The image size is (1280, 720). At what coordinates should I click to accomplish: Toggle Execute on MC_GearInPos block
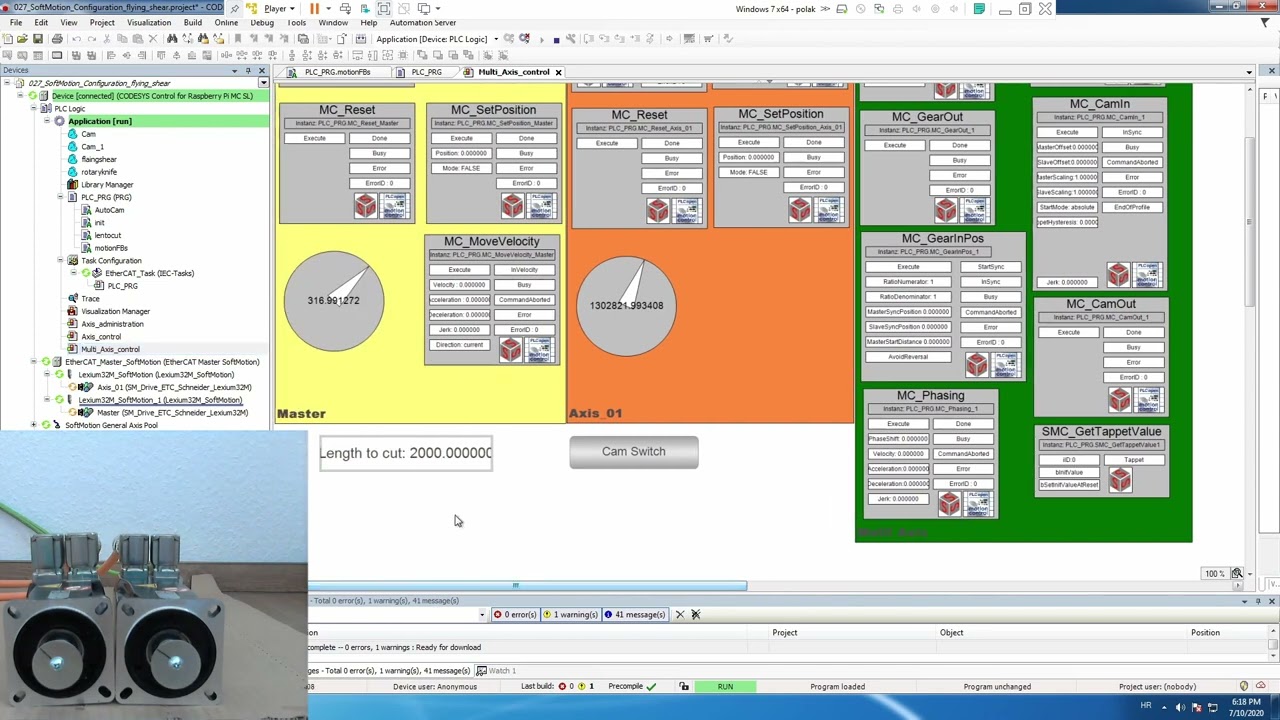tap(909, 267)
